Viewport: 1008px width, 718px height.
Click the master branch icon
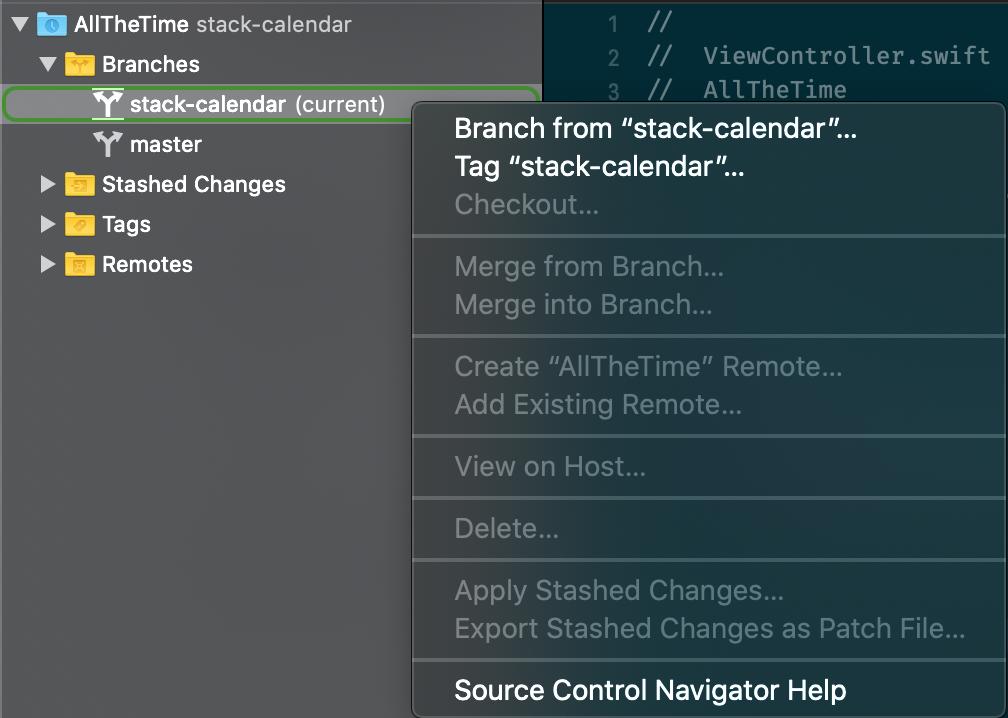pos(108,144)
